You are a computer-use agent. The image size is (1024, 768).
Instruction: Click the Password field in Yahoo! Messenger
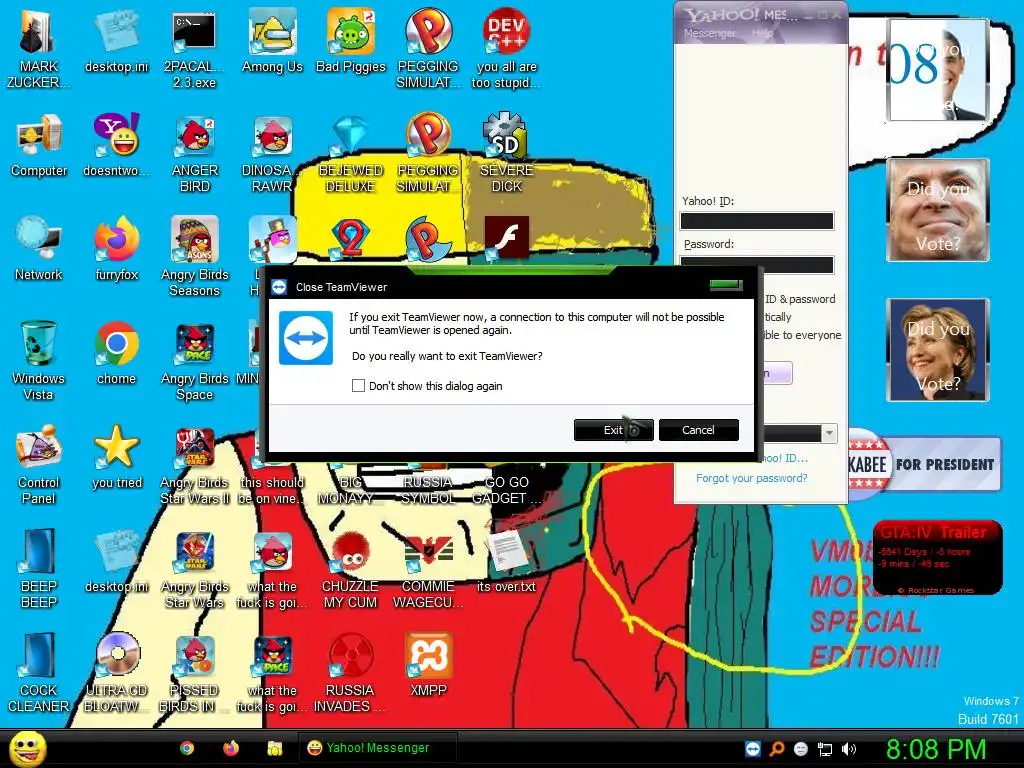click(x=757, y=264)
